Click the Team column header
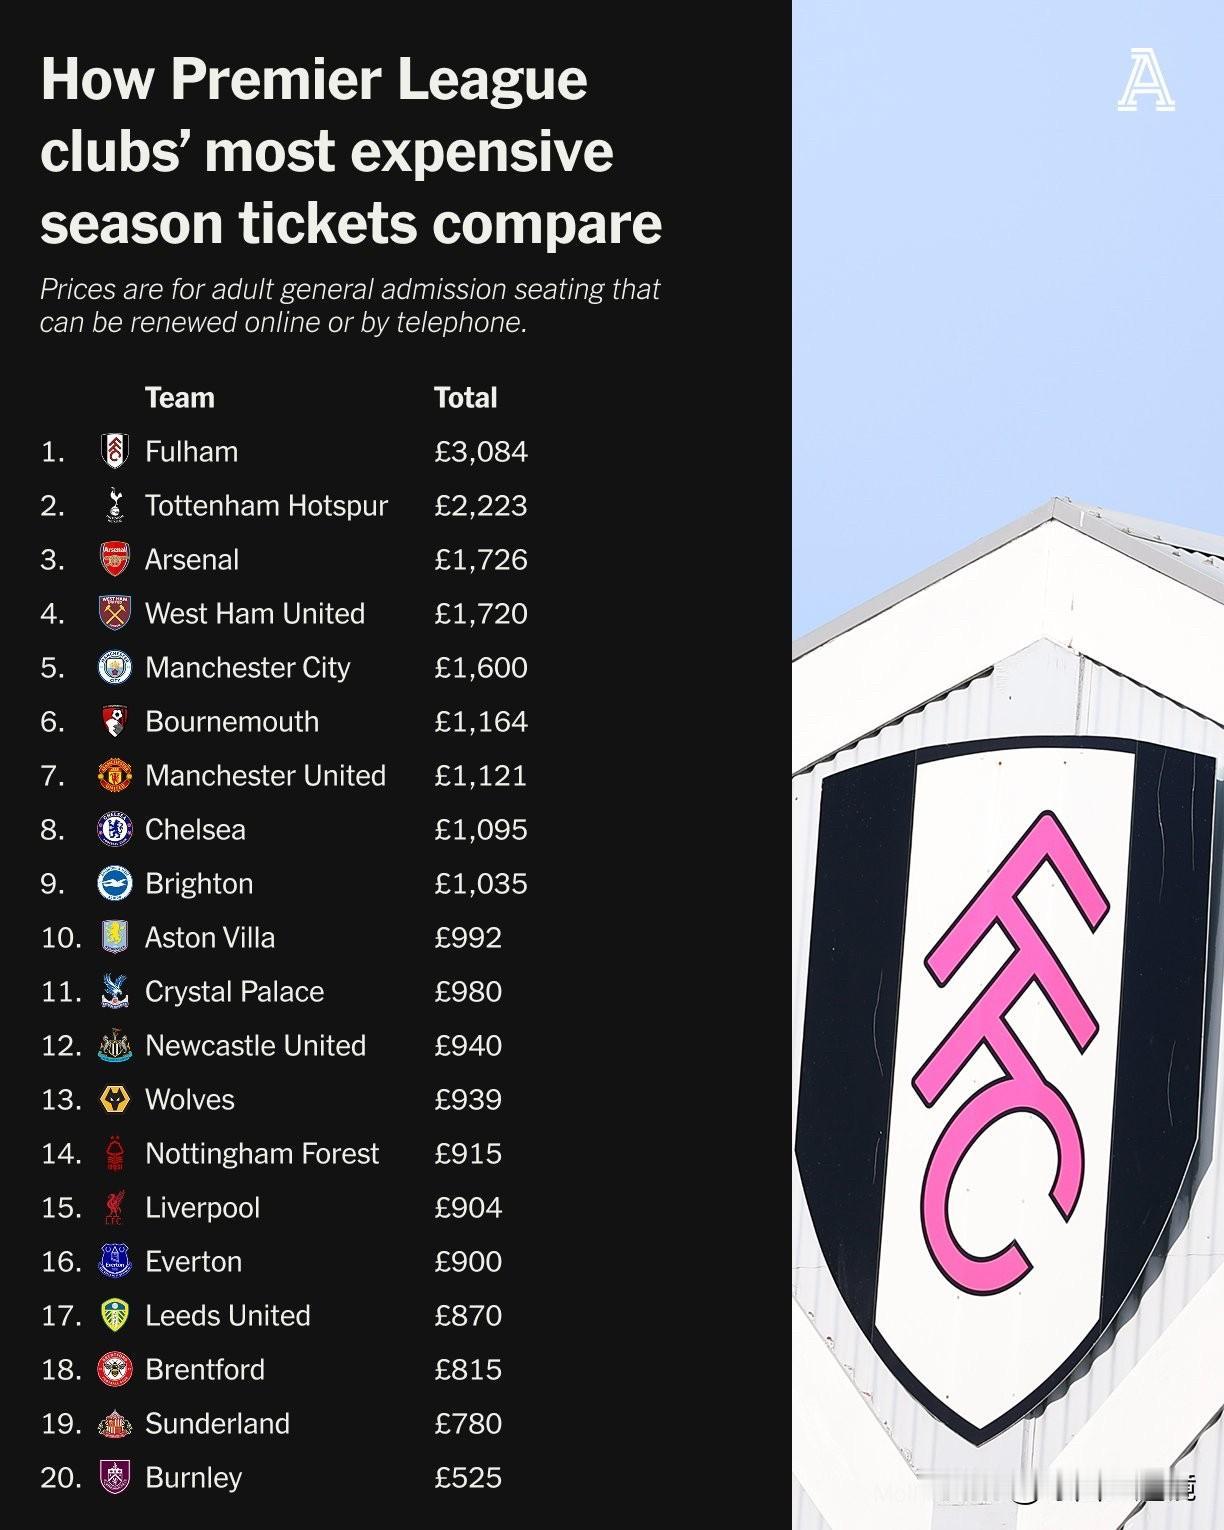The height and width of the screenshot is (1530, 1224). point(180,397)
